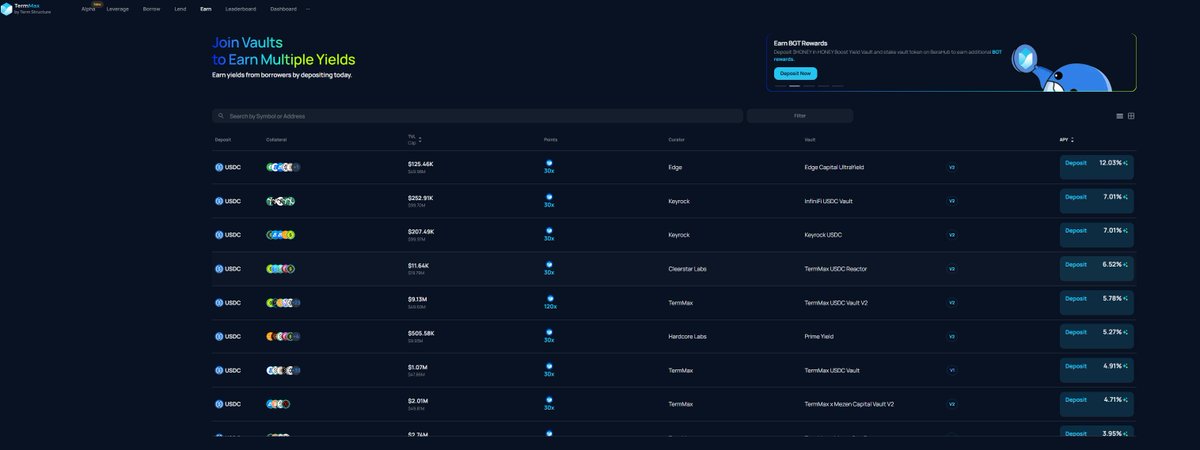Click the version badge for Keyrock USDC

952,235
